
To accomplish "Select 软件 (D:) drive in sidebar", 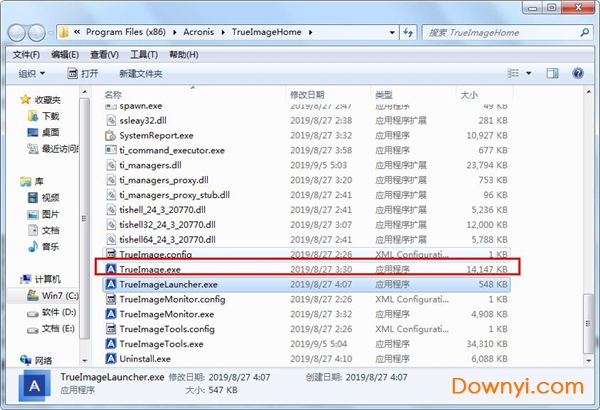I will coord(52,312).
